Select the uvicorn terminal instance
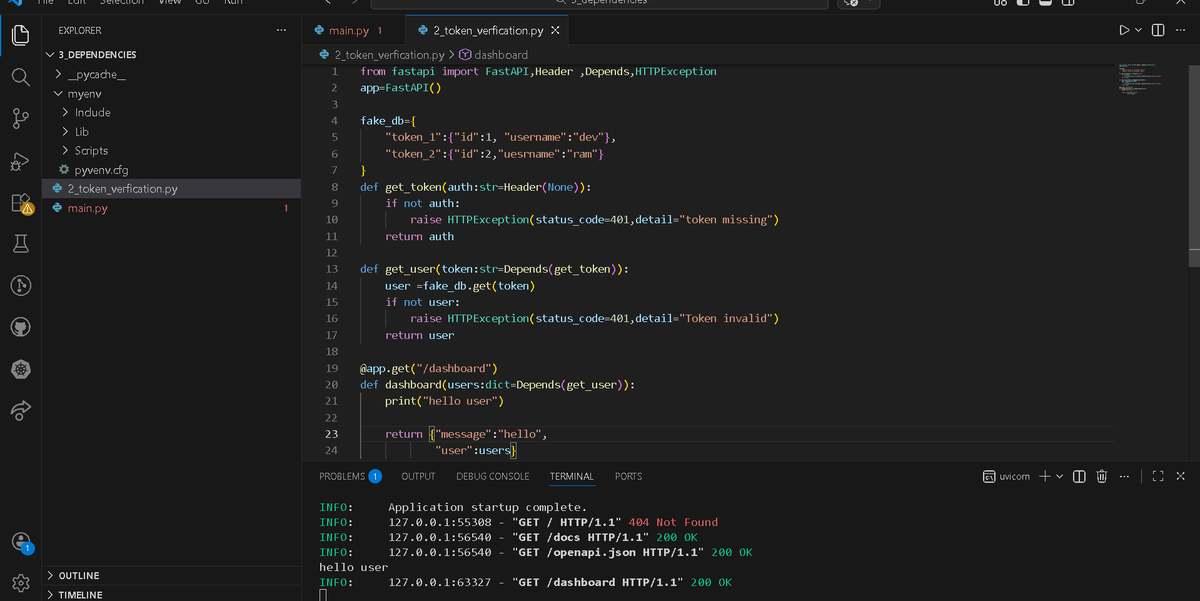Viewport: 1200px width, 601px height. pos(1007,476)
